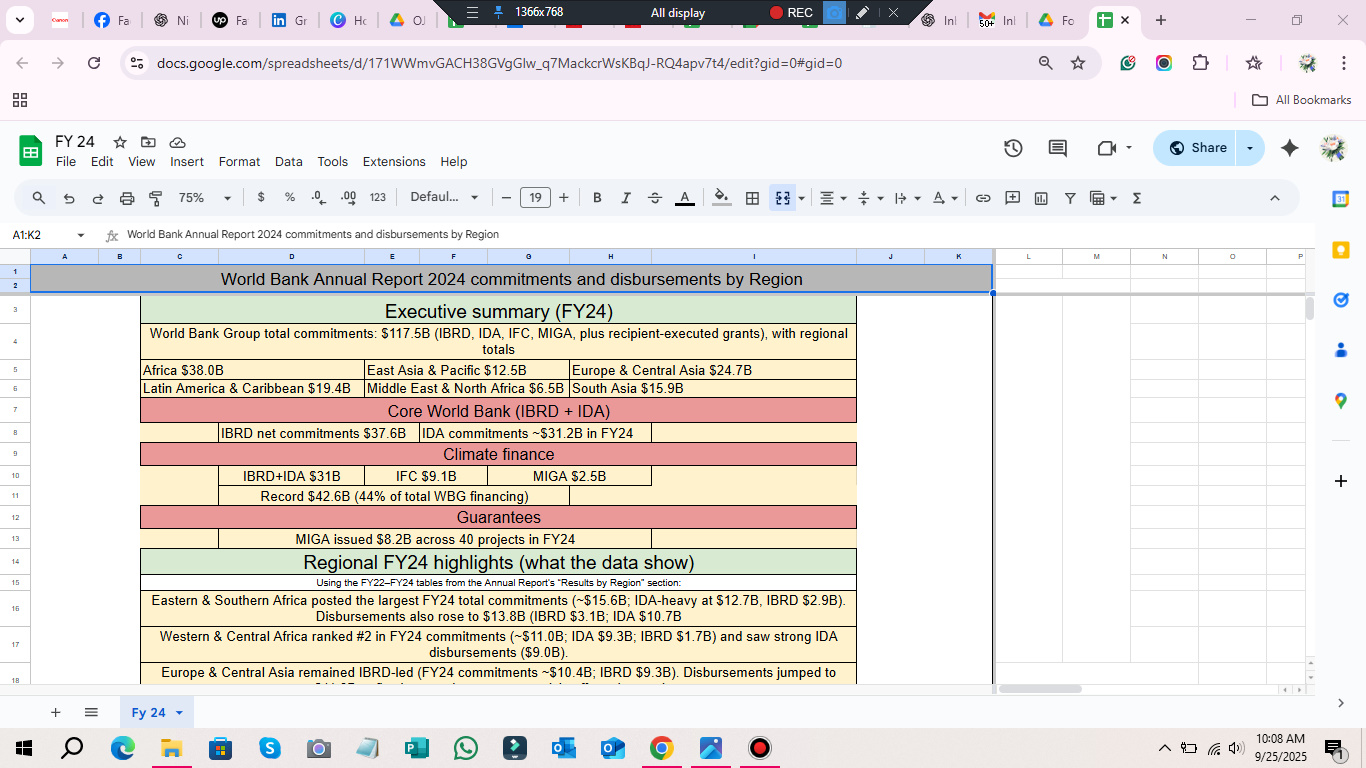Open the borders tool in toolbar

coord(752,198)
